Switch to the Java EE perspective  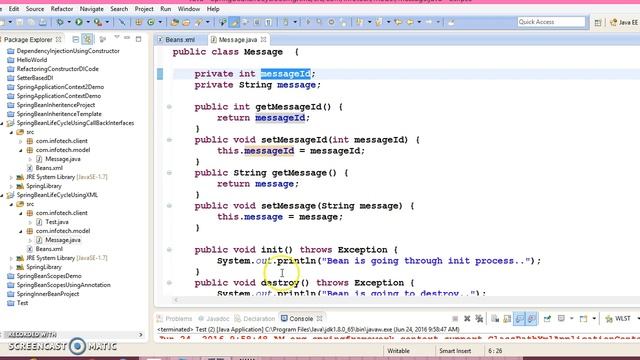(x=623, y=22)
